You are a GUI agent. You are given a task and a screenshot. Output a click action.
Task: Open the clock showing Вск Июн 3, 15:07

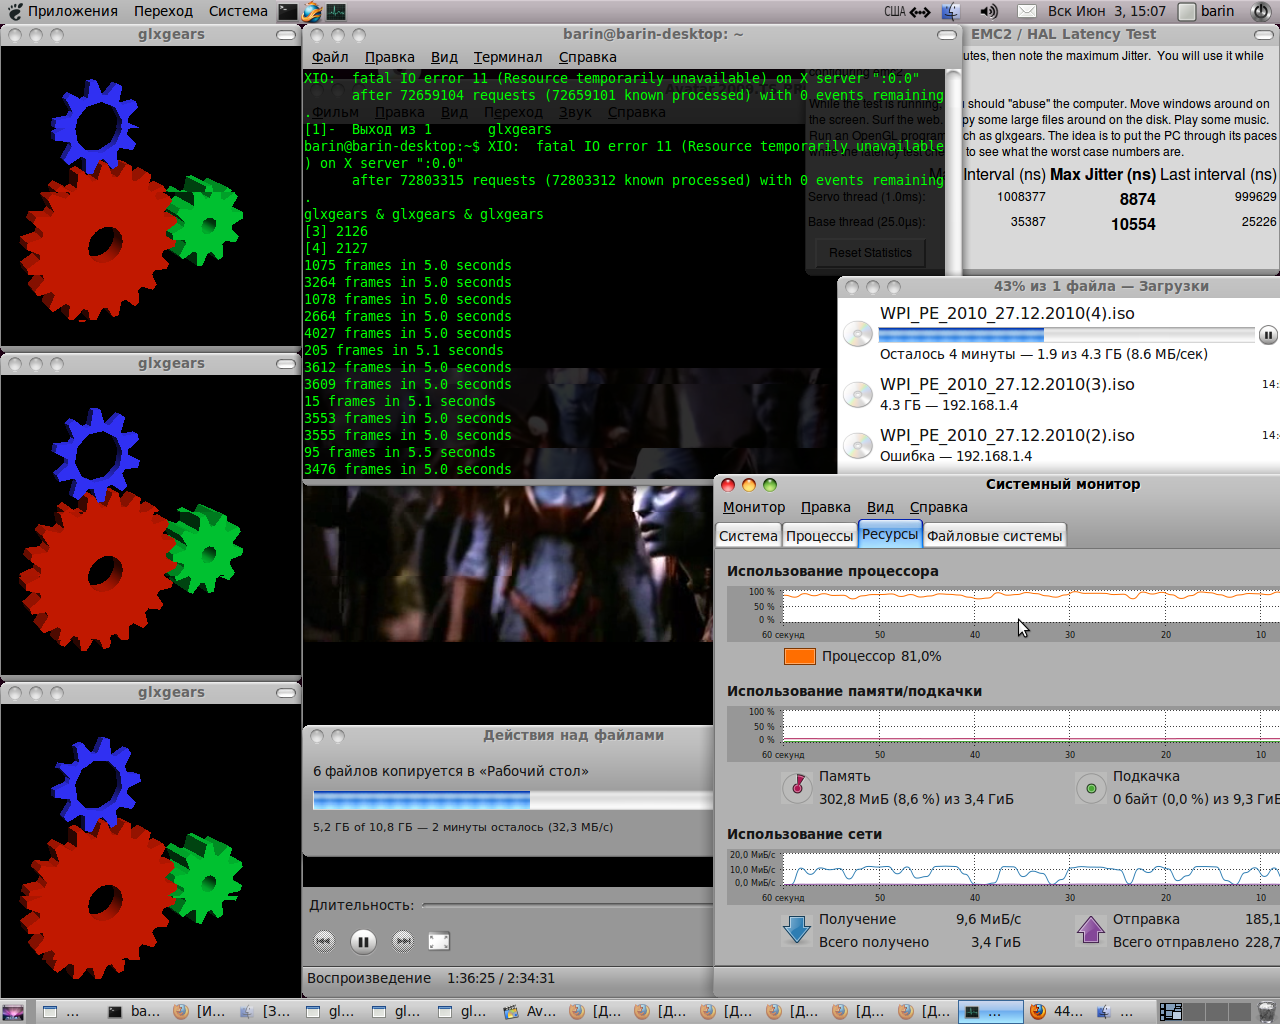(x=1107, y=11)
